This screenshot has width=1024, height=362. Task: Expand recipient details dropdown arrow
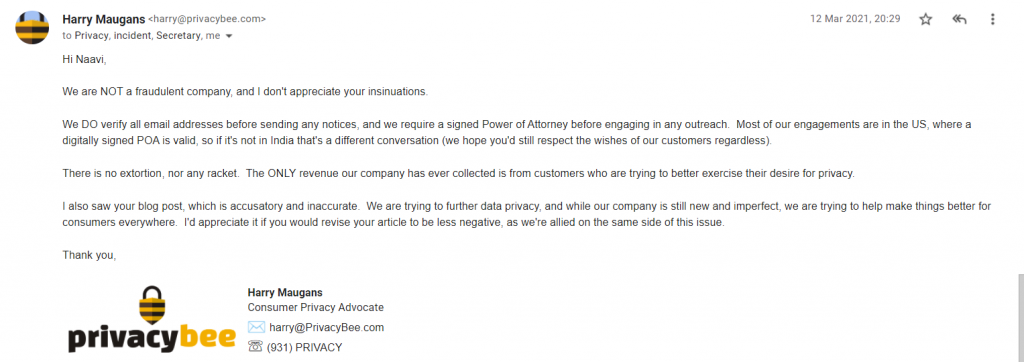(229, 37)
